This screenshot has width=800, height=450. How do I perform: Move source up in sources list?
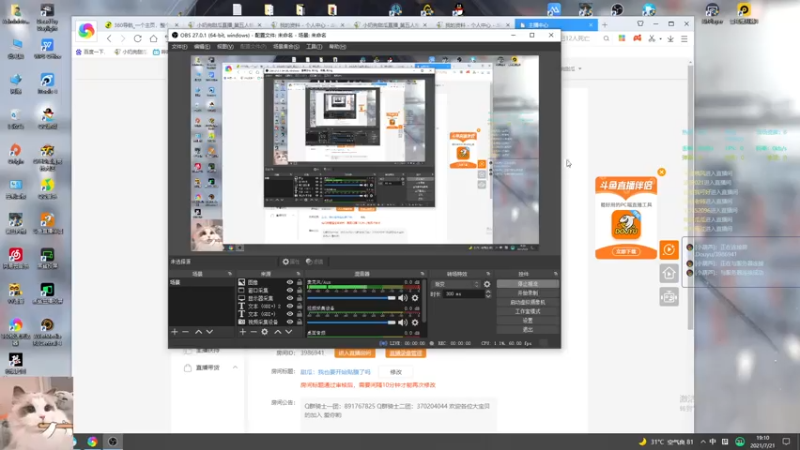tap(278, 332)
